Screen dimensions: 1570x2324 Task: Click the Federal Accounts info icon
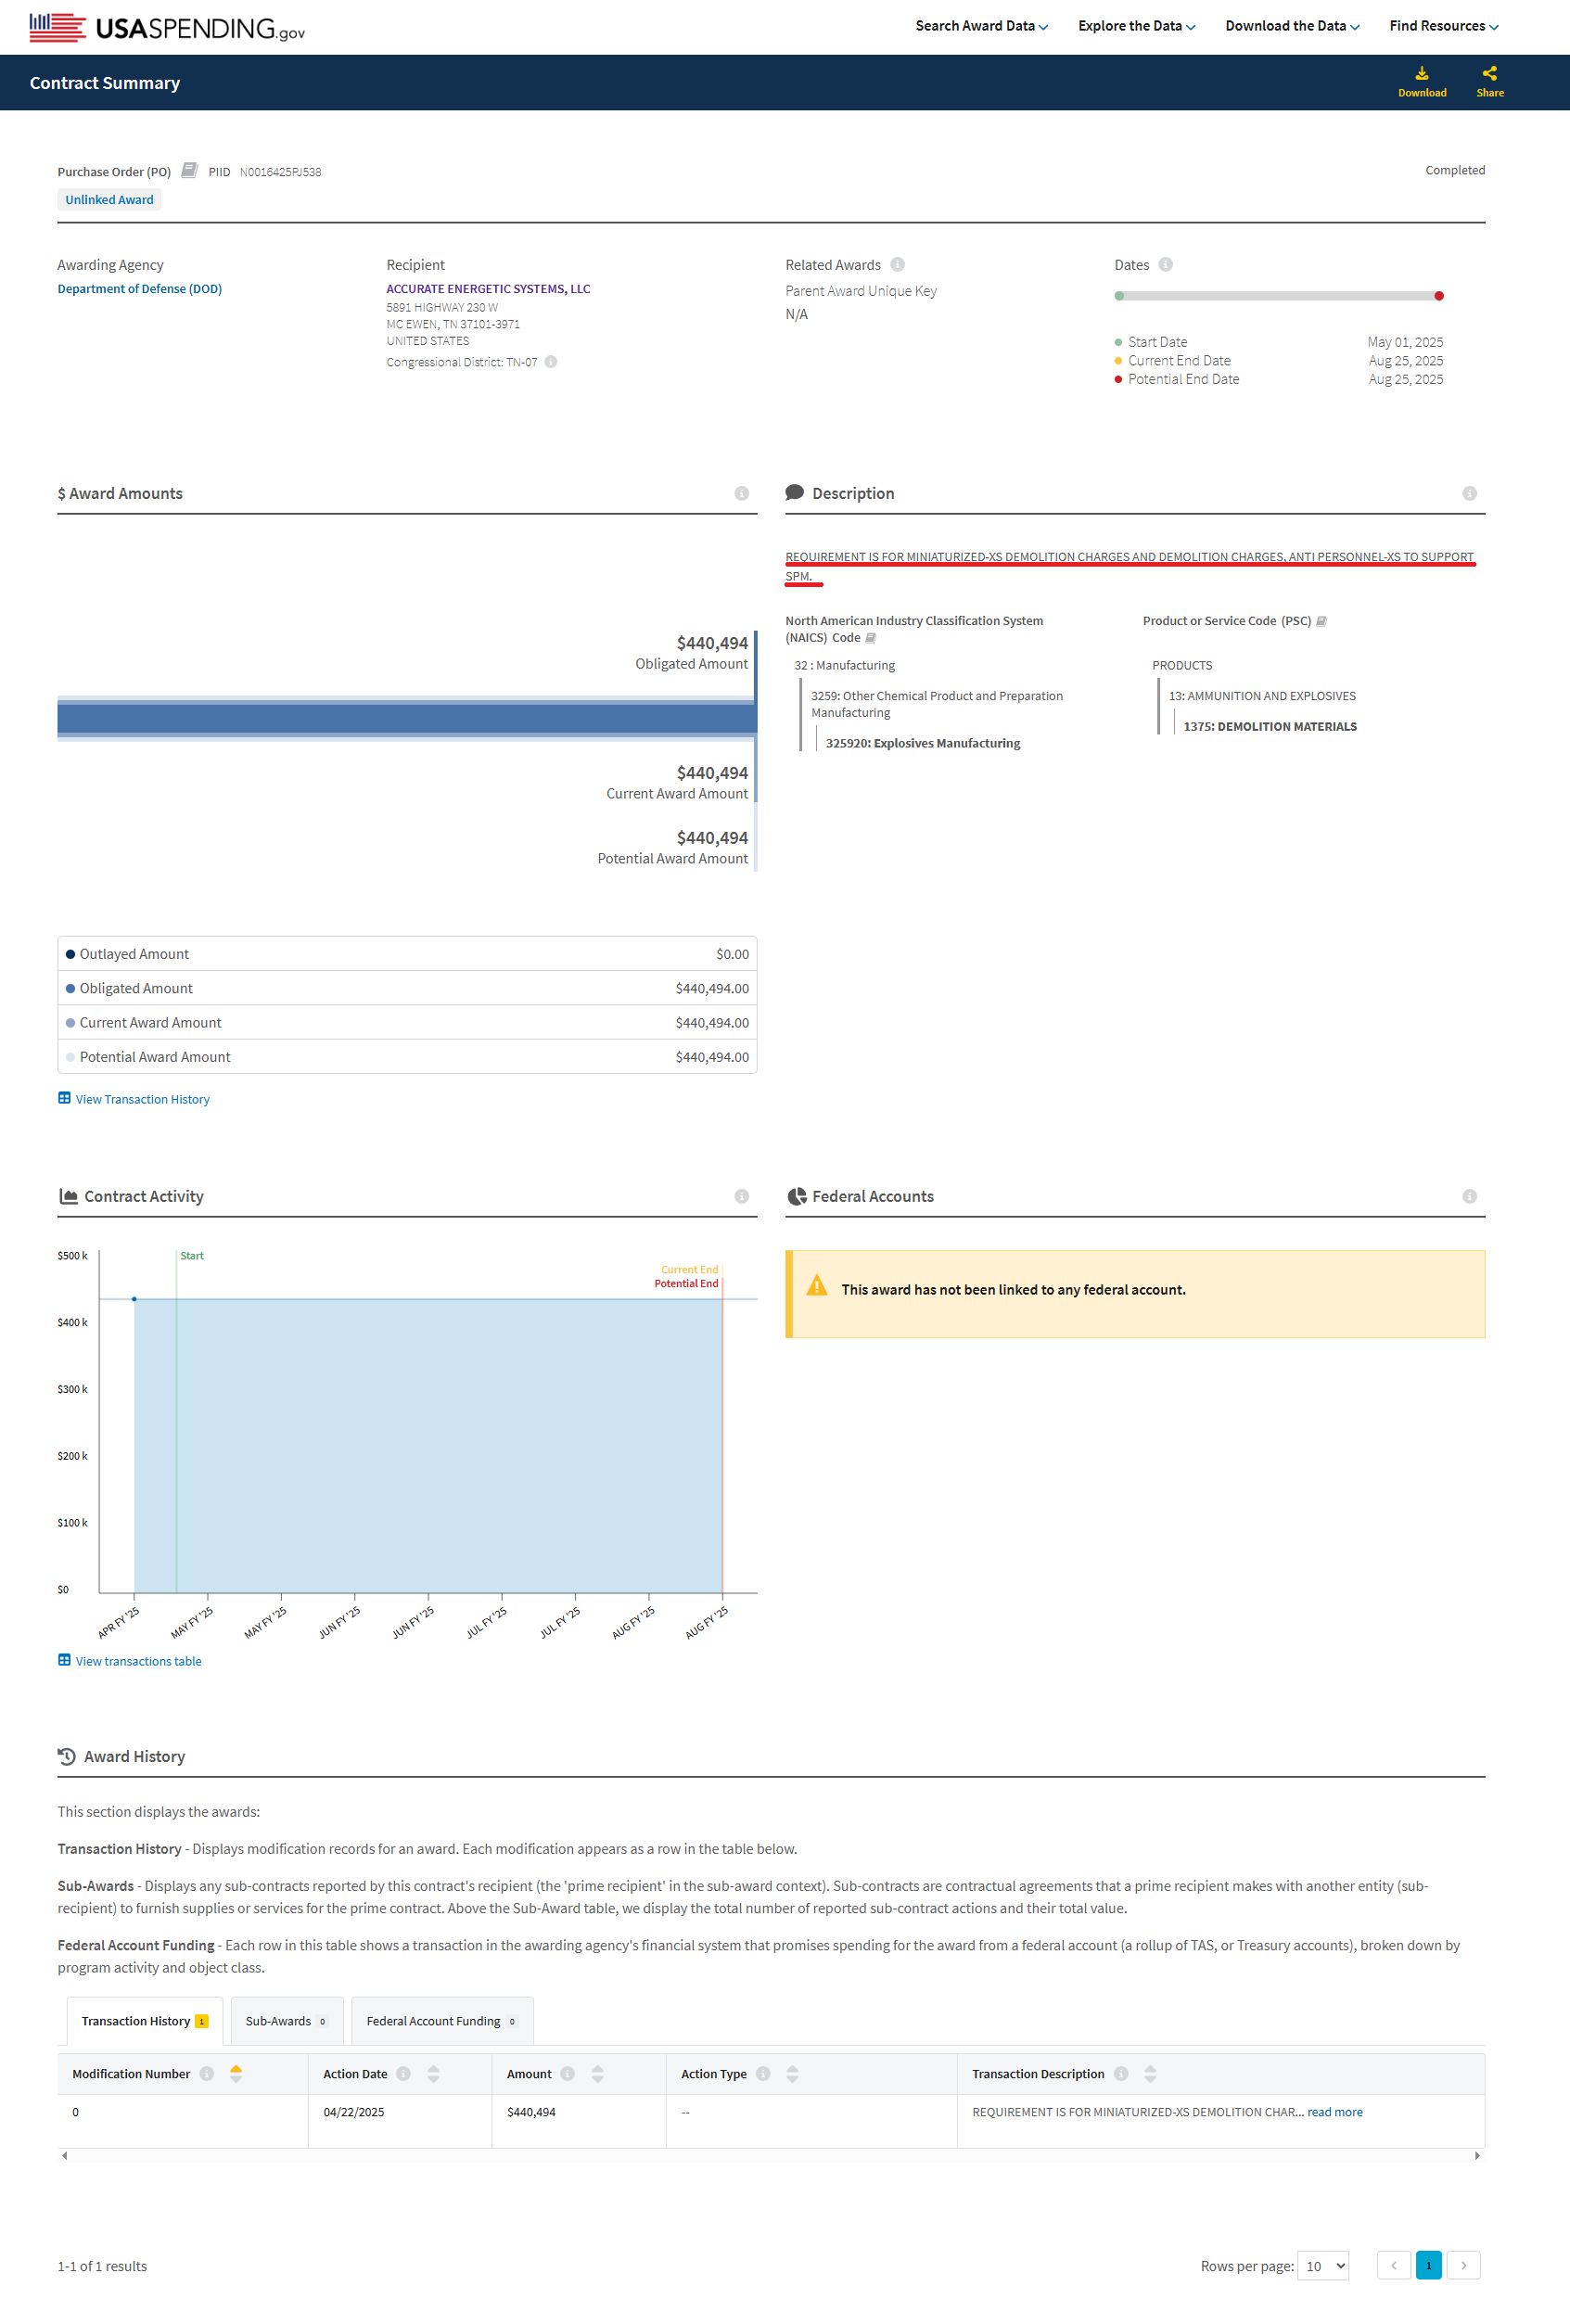coord(1469,1196)
